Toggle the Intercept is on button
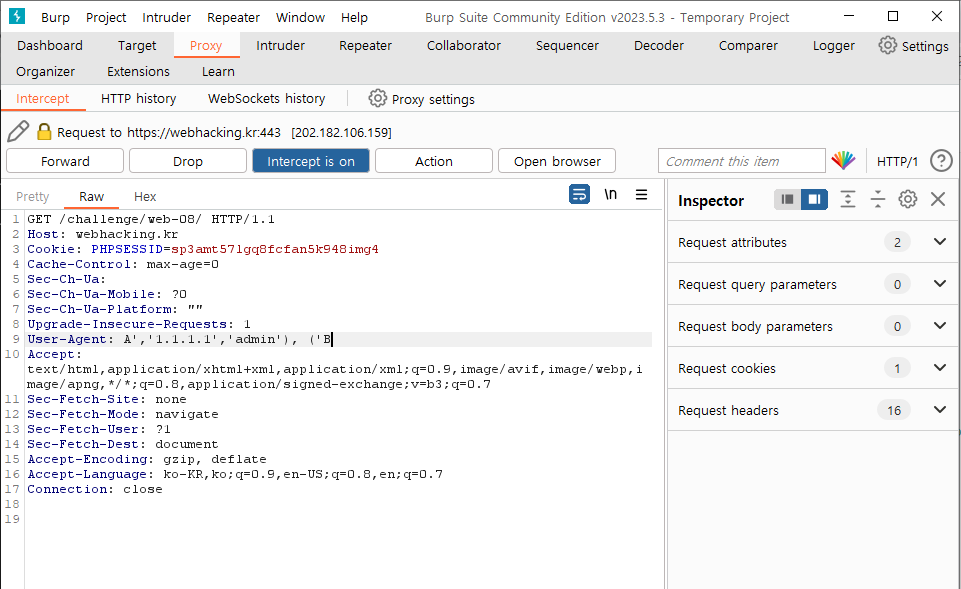The image size is (961, 589). (311, 161)
